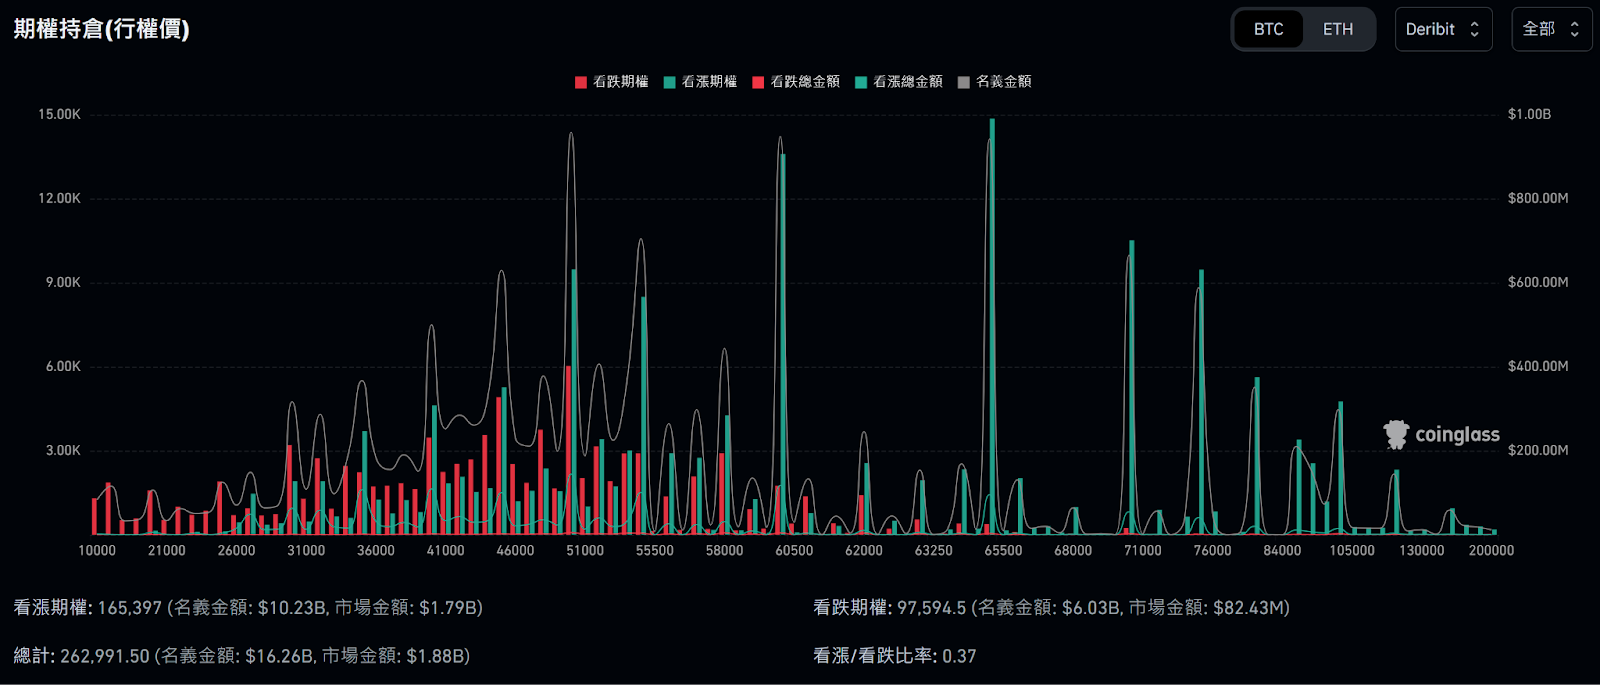Toggle the 名義金額 legend series
Screen dimensions: 1600x685
pyautogui.click(x=994, y=82)
